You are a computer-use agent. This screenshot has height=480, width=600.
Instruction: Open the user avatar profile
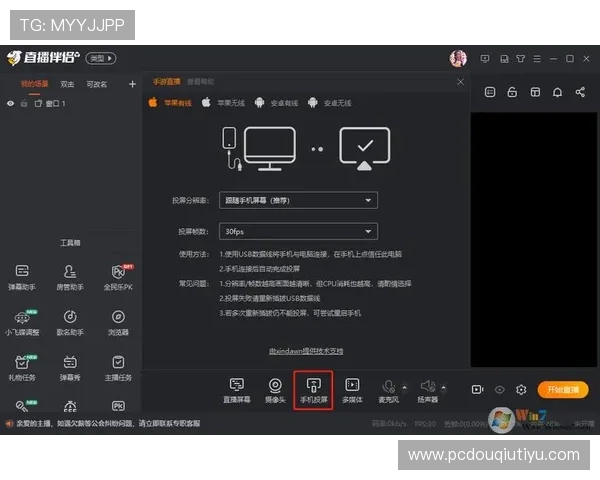click(458, 59)
